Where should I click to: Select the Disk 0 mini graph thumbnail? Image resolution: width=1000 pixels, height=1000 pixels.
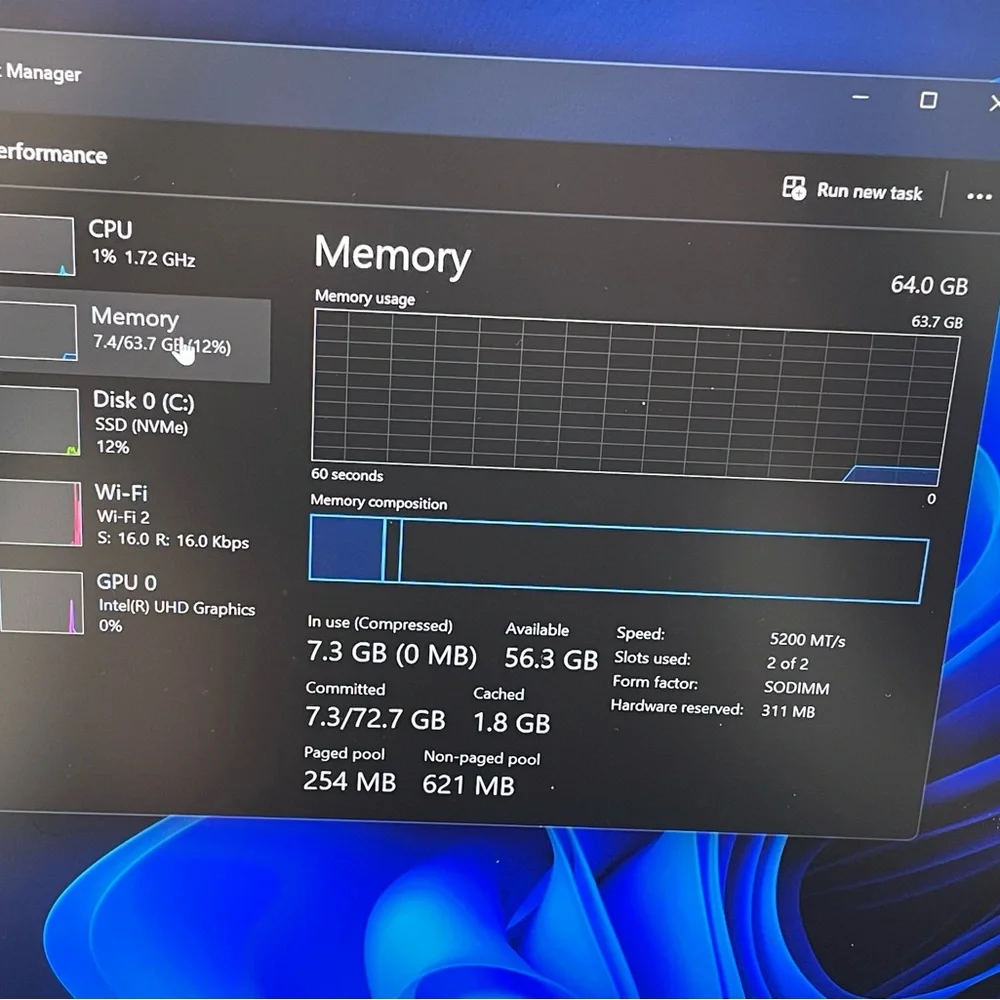tap(39, 421)
